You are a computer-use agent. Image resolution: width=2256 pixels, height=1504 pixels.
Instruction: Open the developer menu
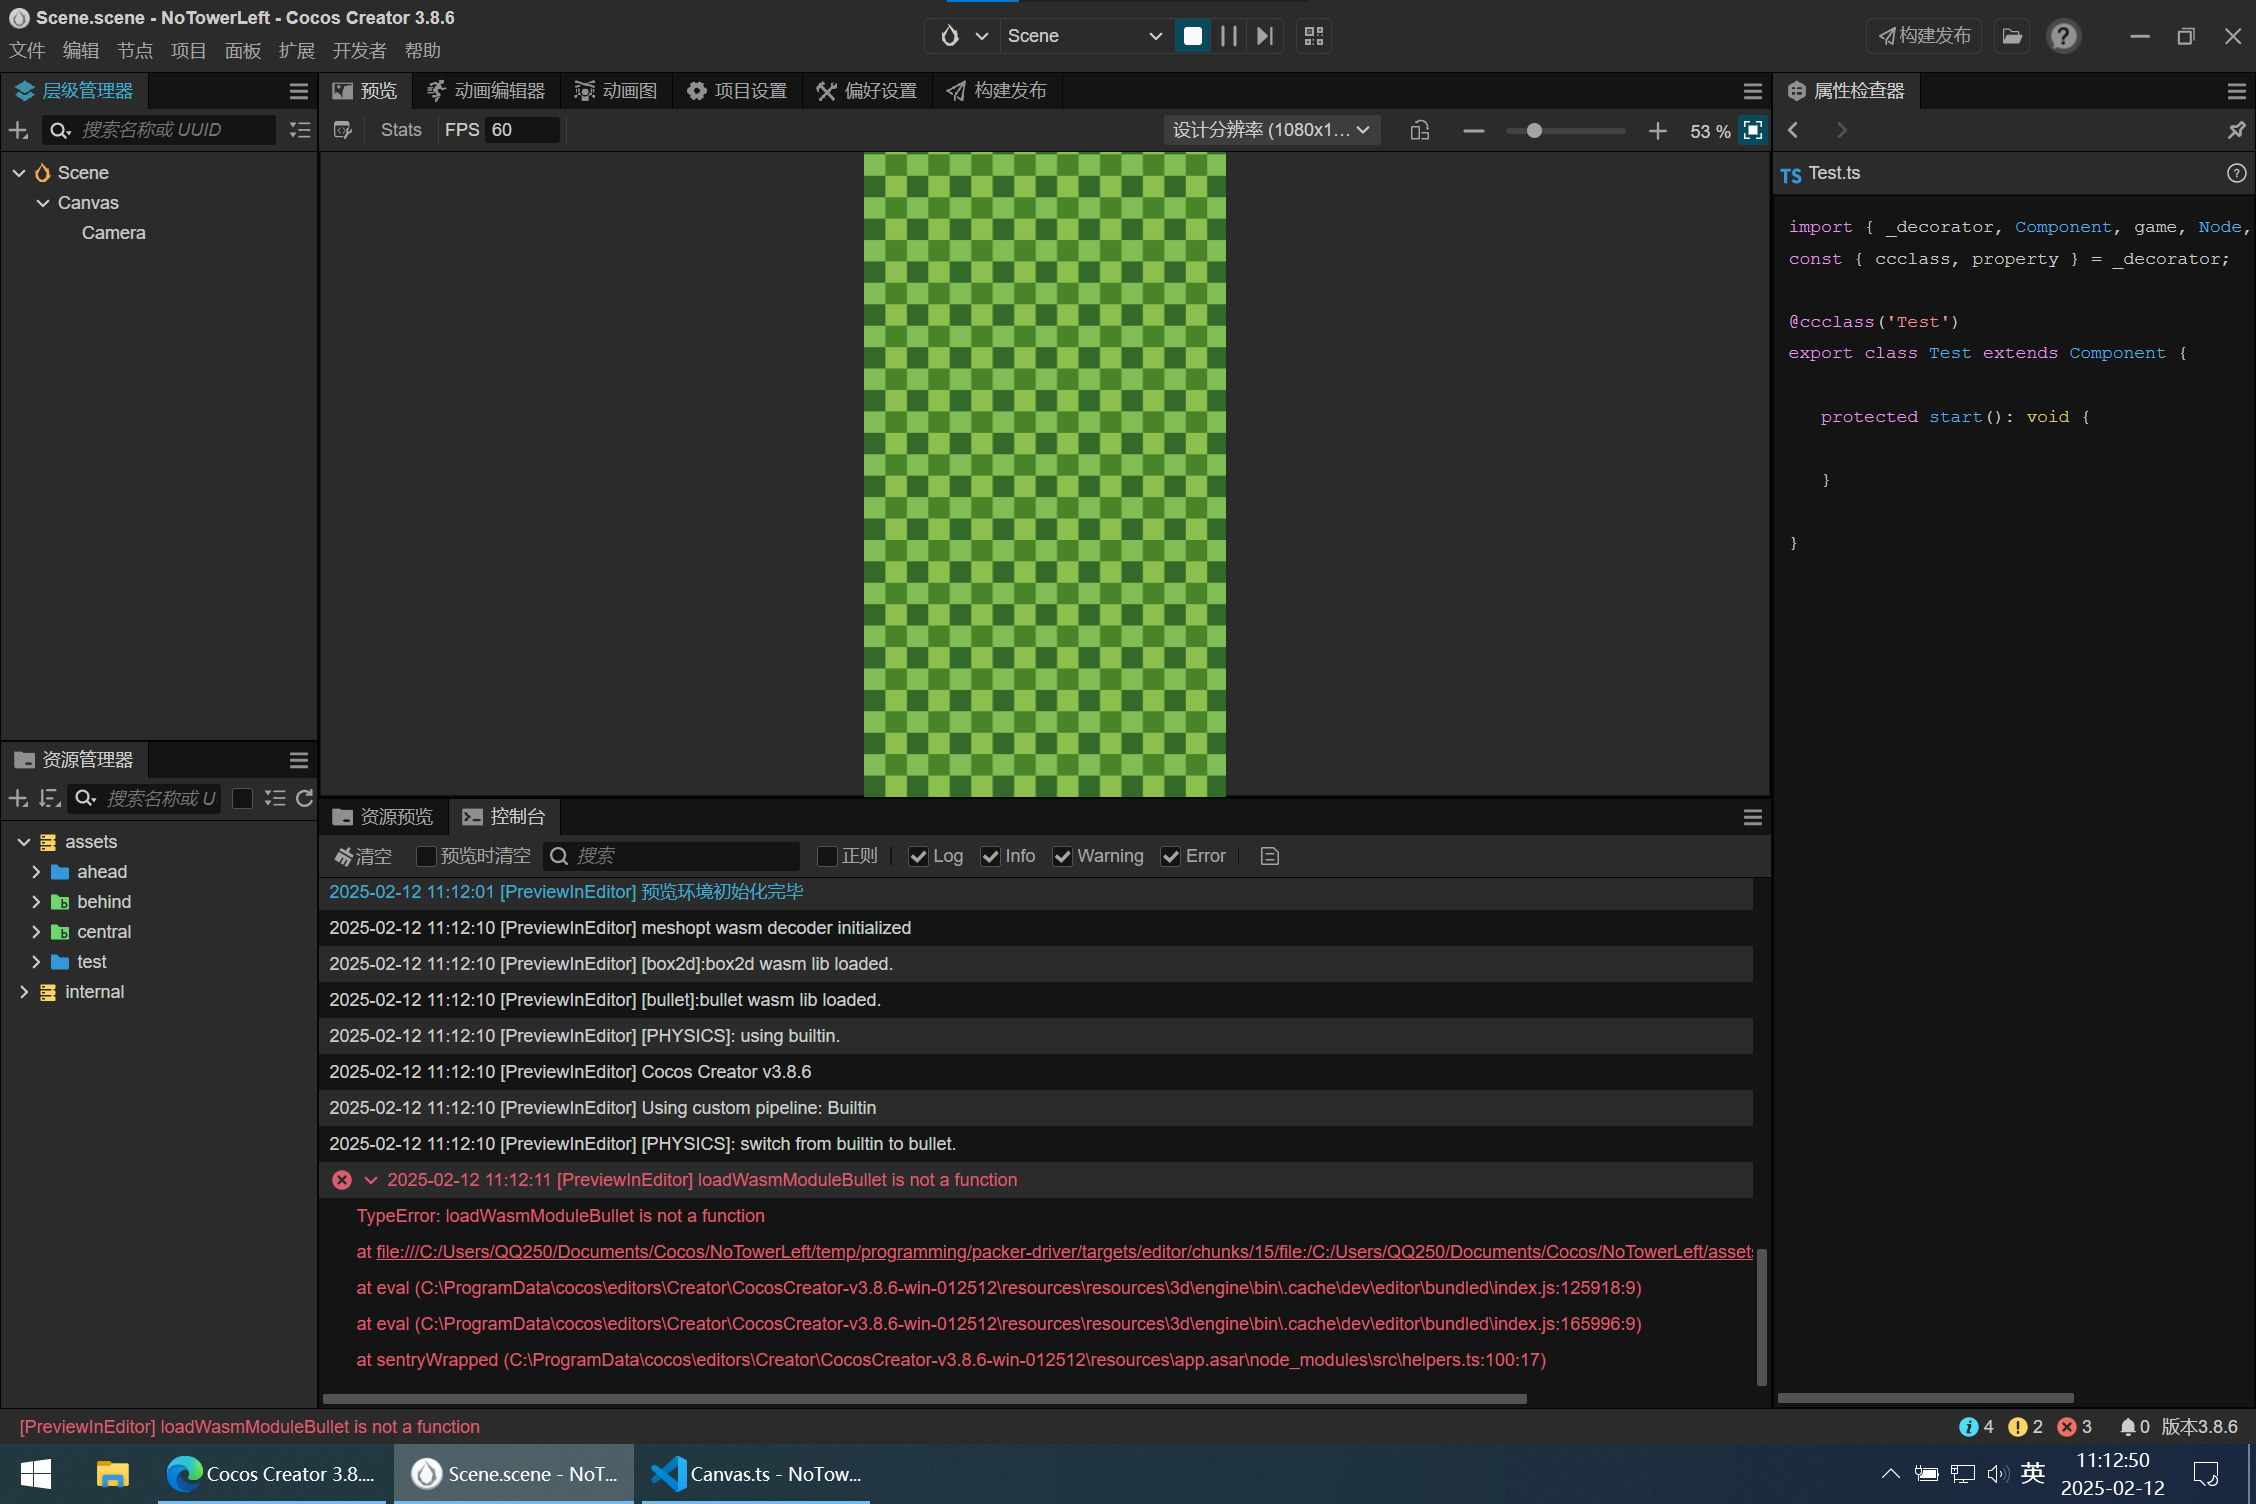359,51
